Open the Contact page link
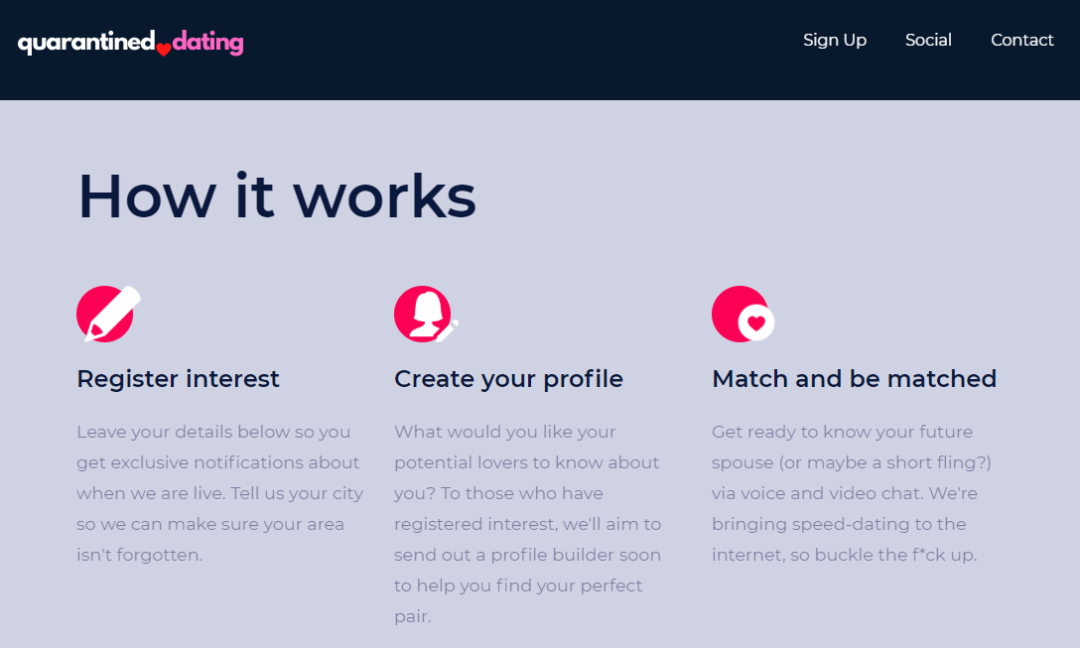Viewport: 1080px width, 648px height. click(1022, 40)
